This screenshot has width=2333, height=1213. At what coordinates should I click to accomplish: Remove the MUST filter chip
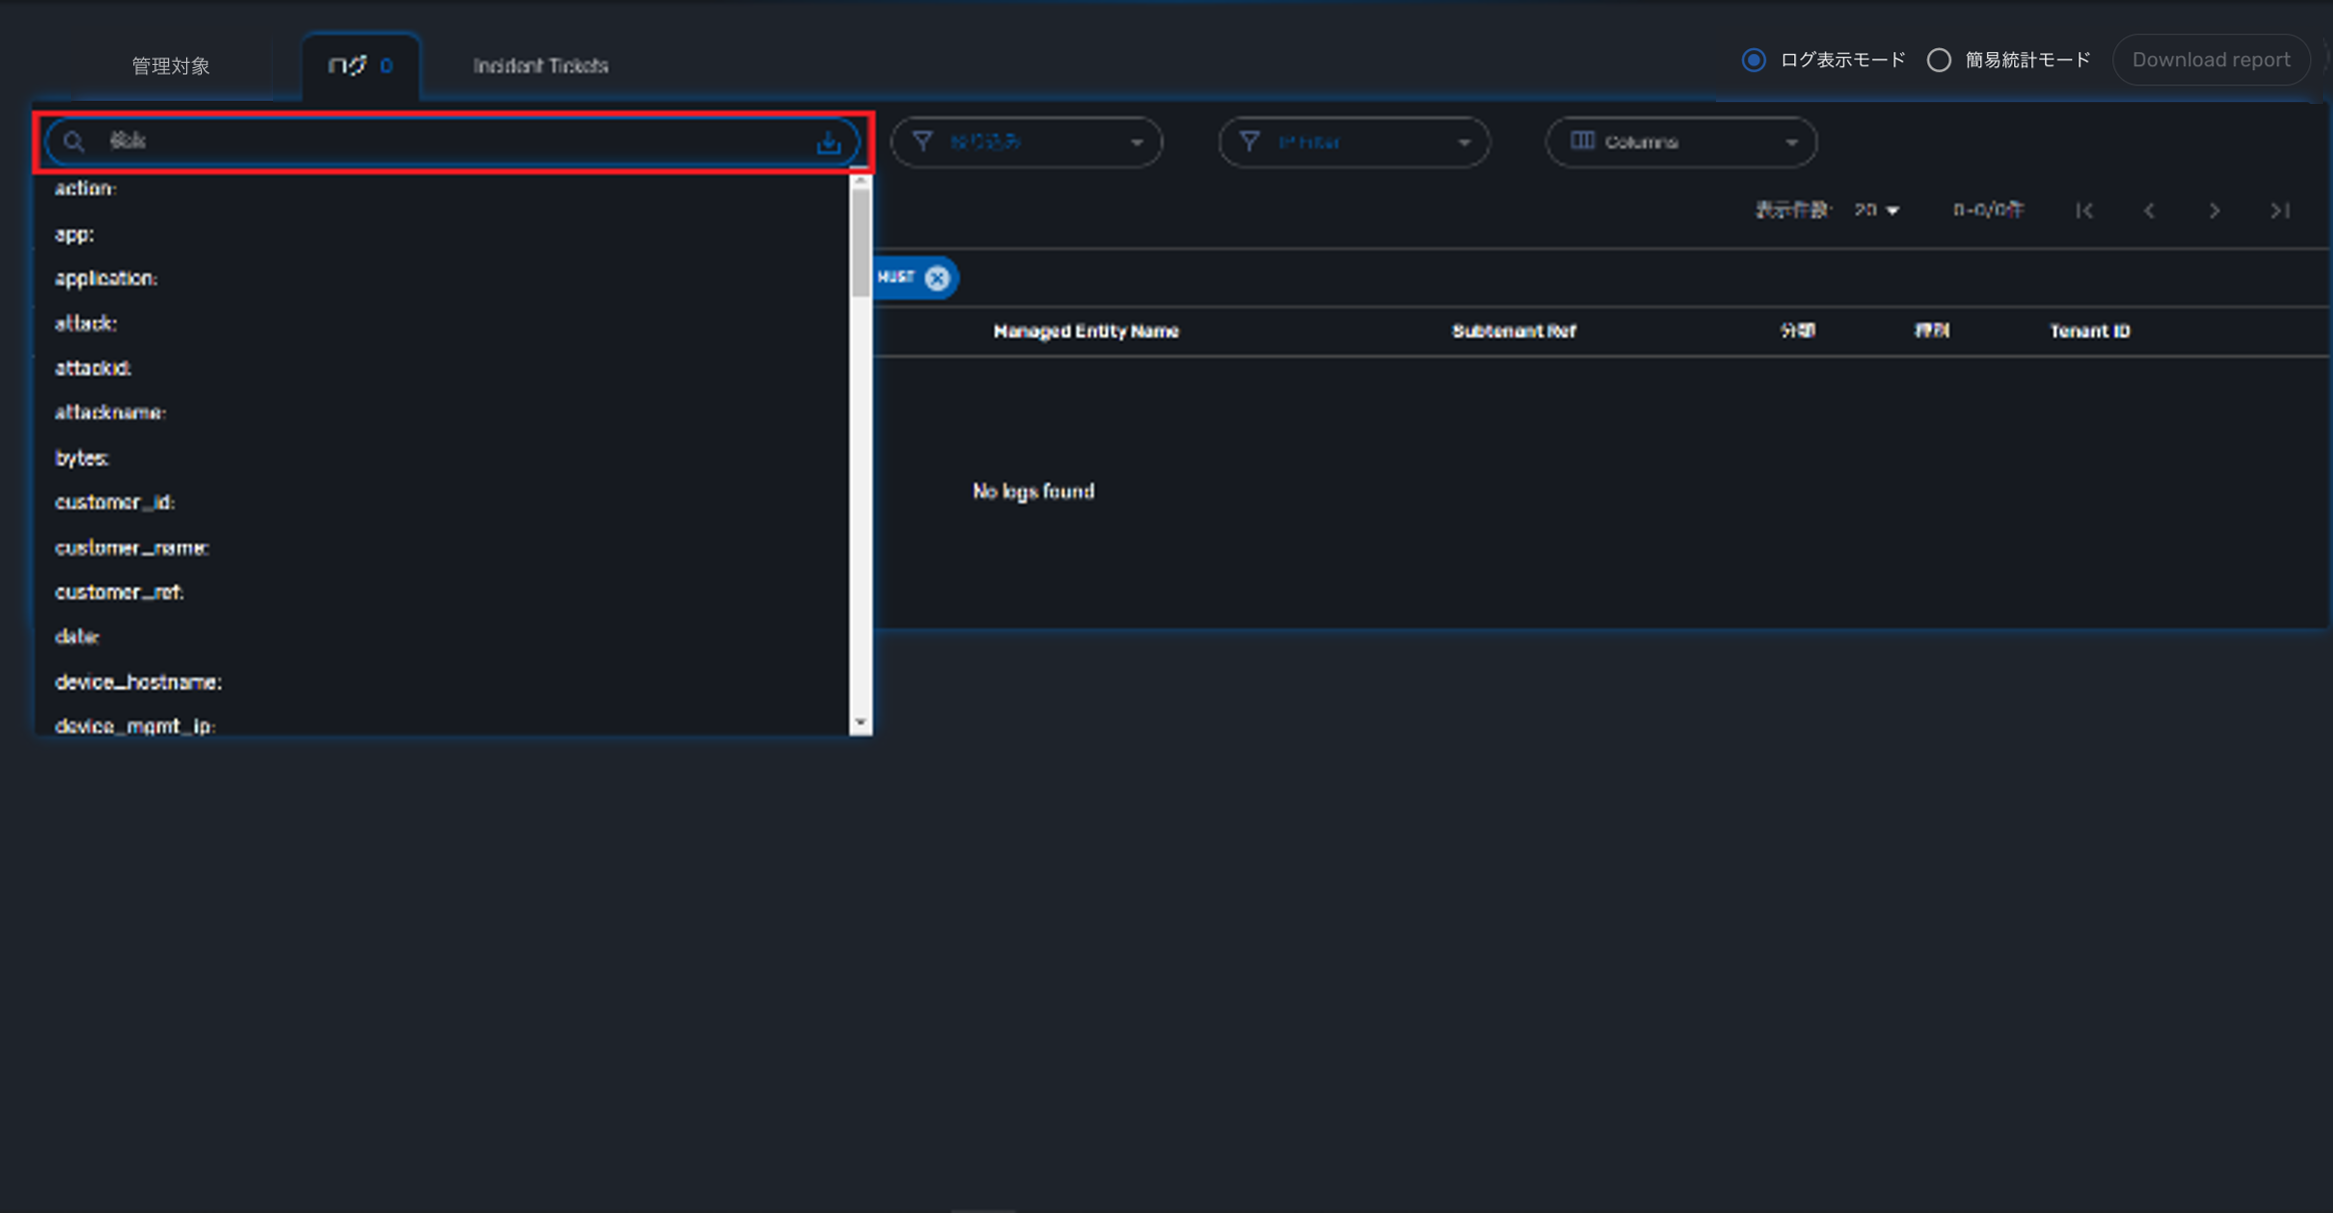click(936, 278)
